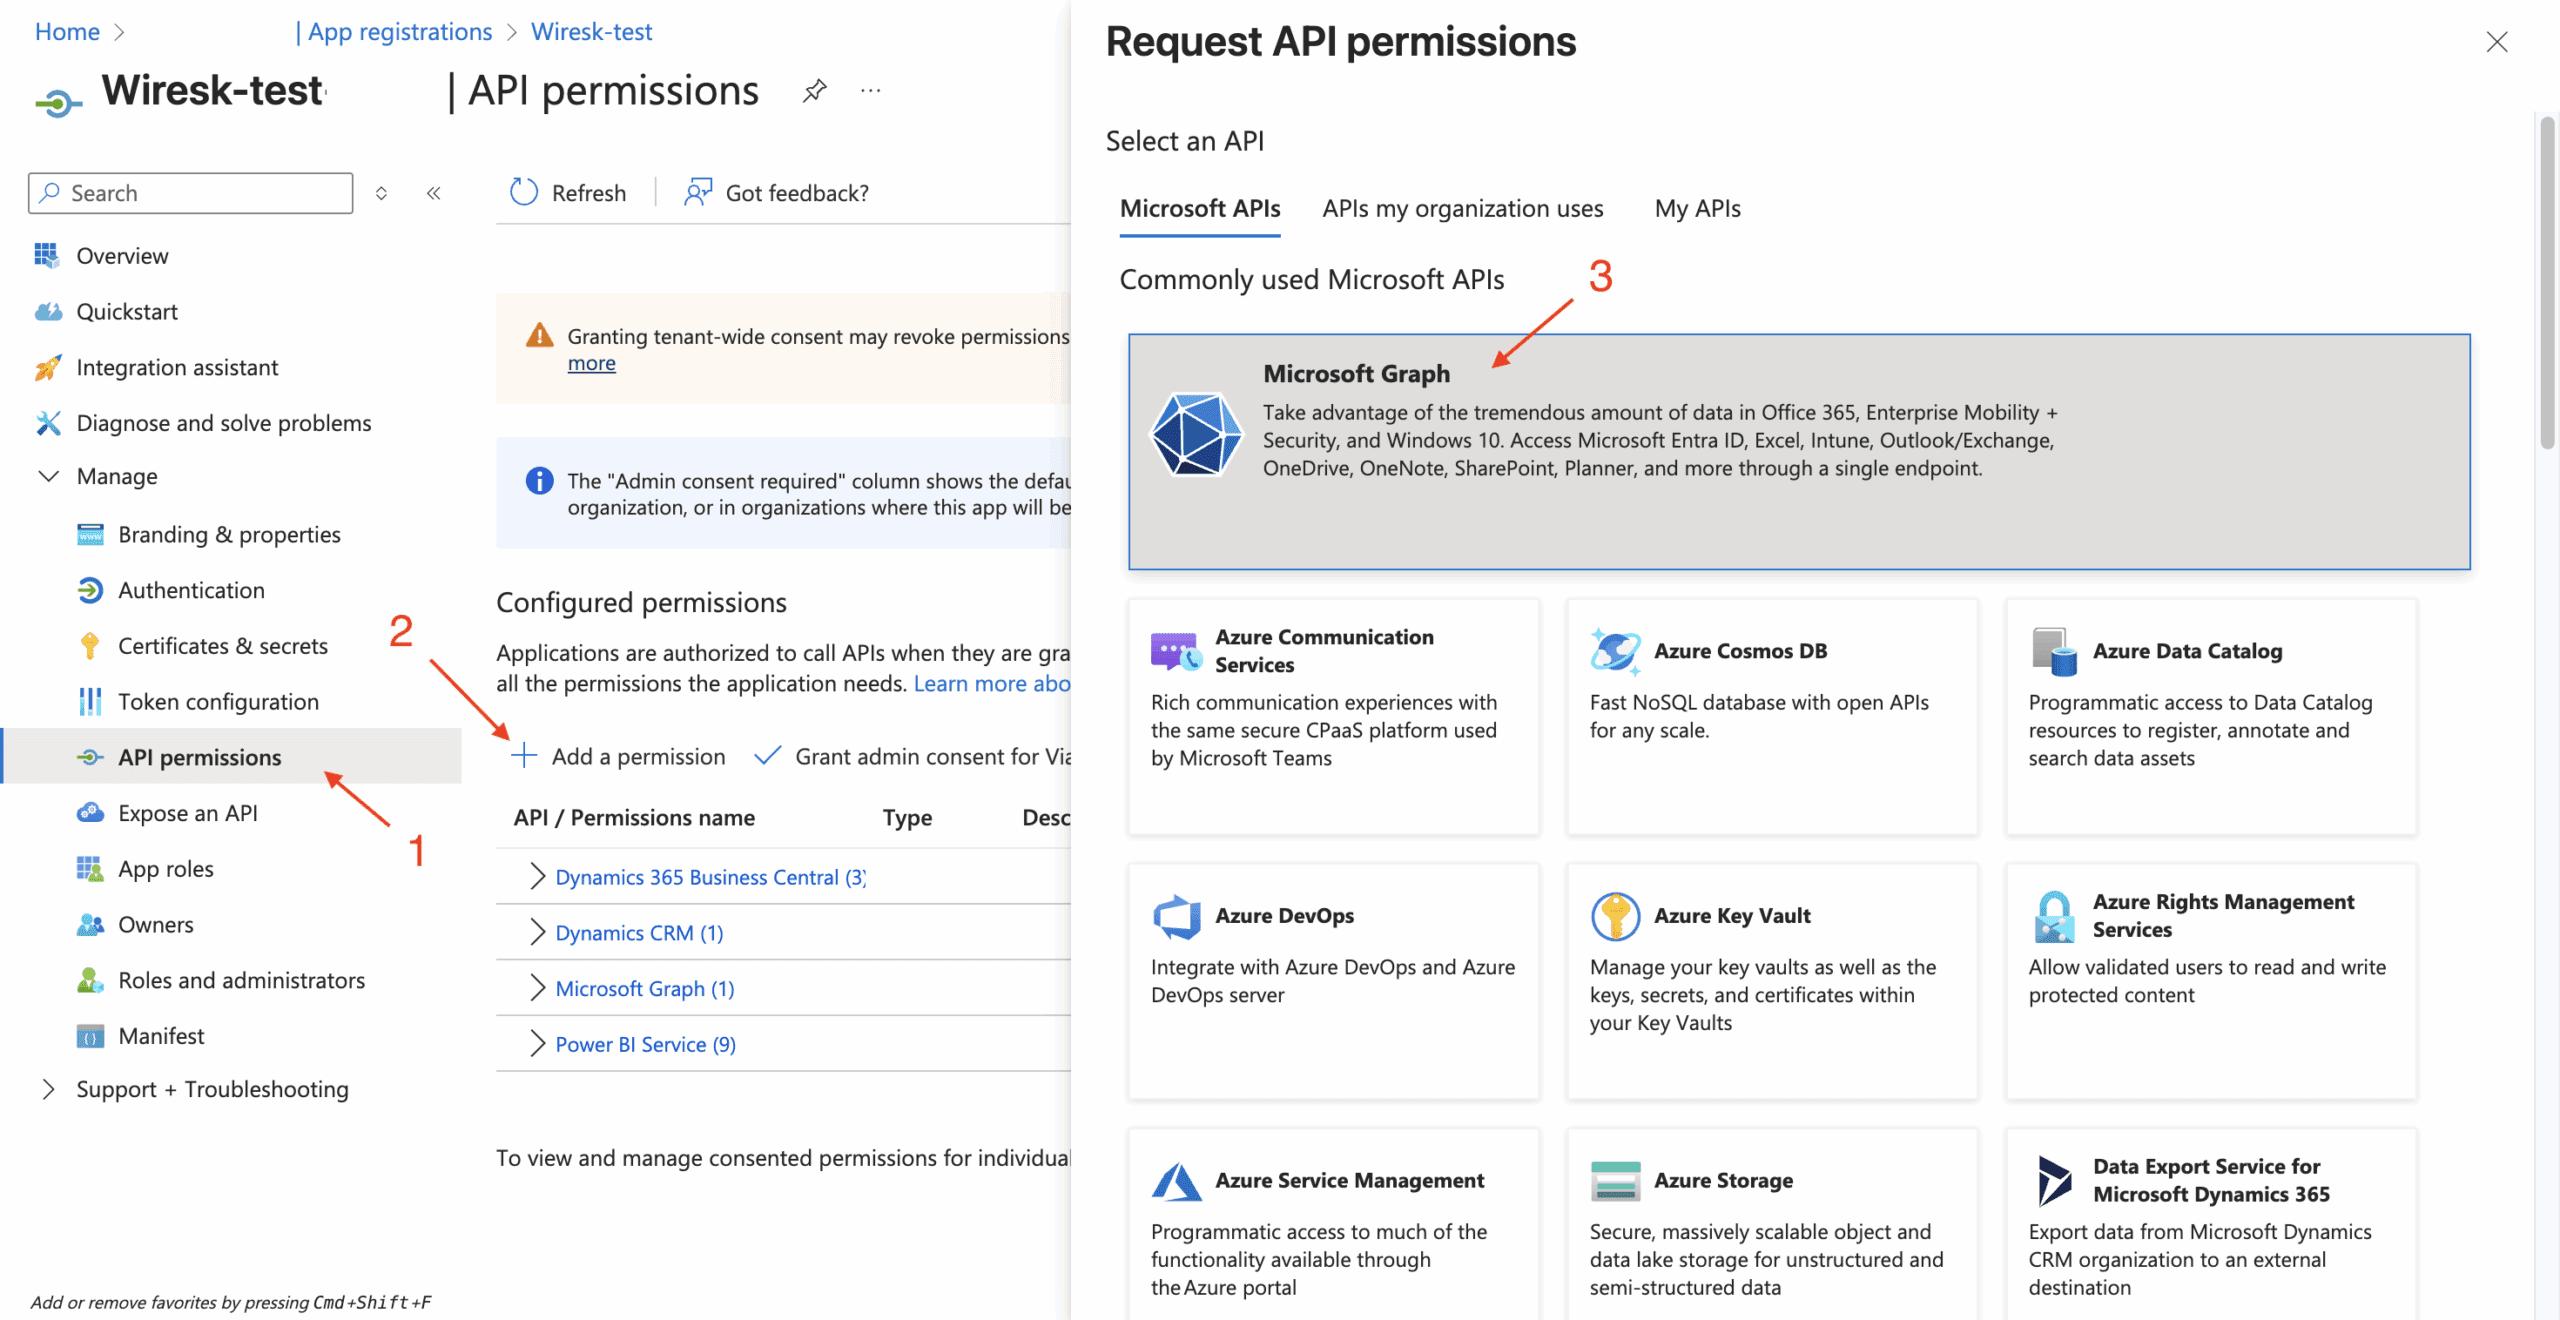2560x1320 pixels.
Task: Collapse the Manage section chevron
Action: click(48, 476)
